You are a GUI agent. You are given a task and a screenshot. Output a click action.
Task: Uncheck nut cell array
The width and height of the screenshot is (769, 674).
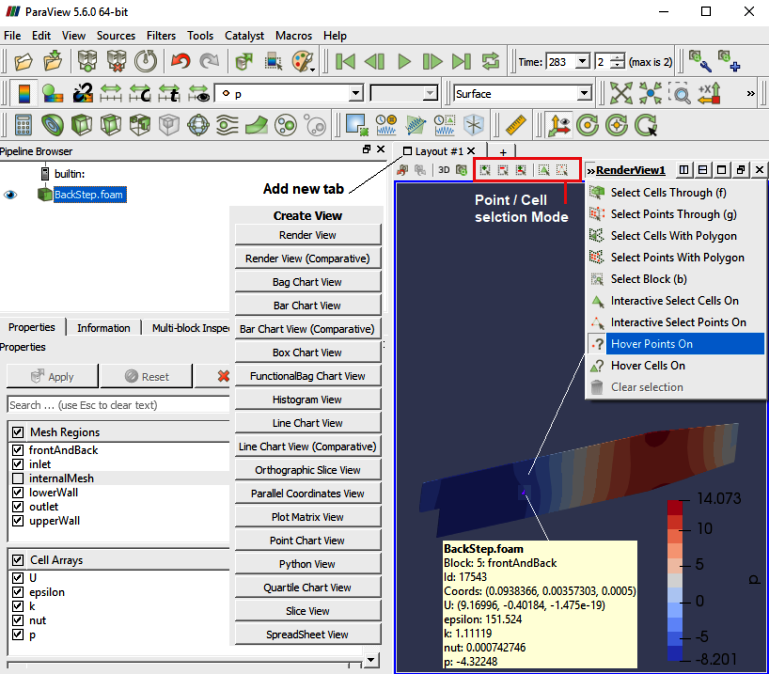pos(18,620)
